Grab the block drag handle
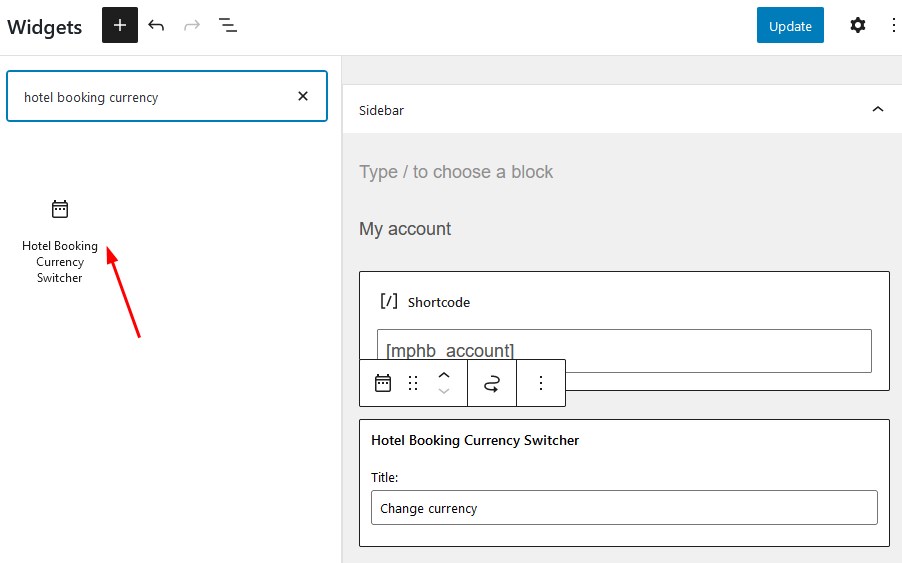Screen dimensions: 902x563 pyautogui.click(x=413, y=383)
